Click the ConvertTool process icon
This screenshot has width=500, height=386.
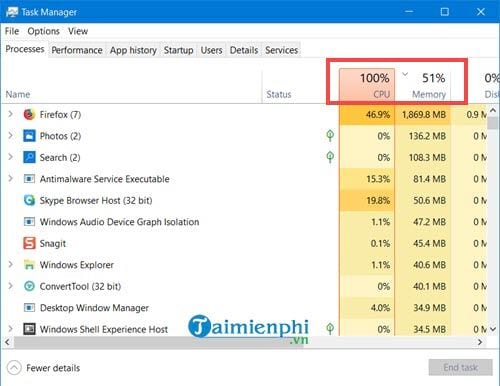[x=29, y=286]
